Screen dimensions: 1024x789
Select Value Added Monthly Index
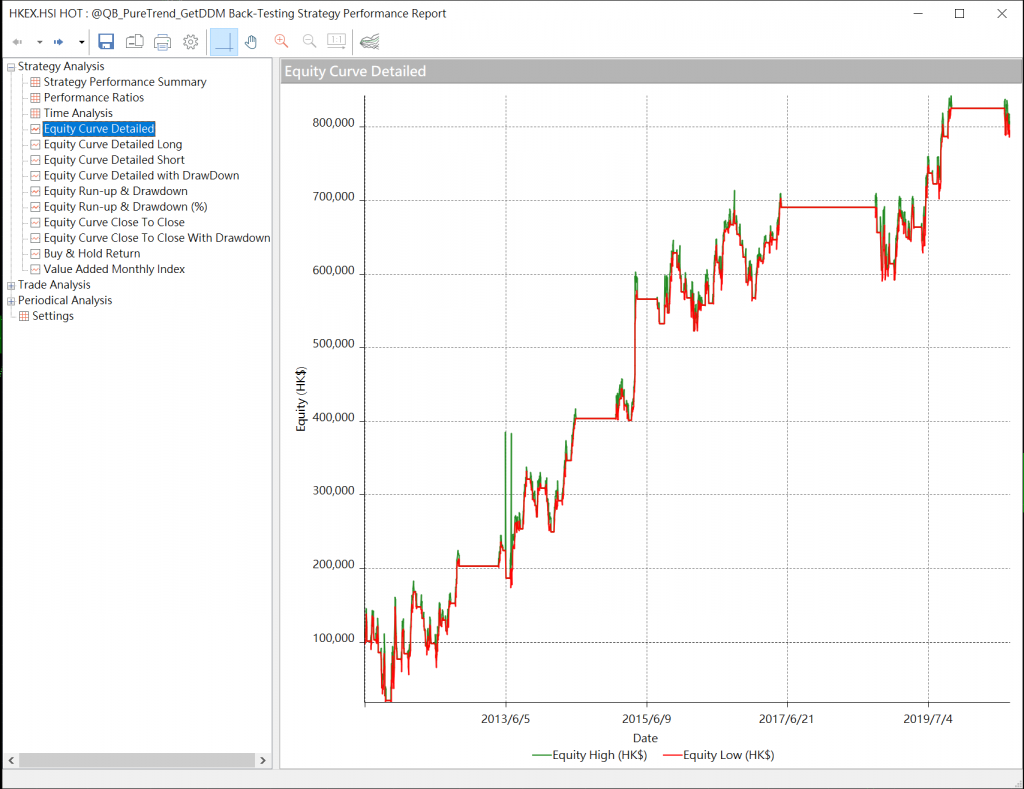point(114,269)
